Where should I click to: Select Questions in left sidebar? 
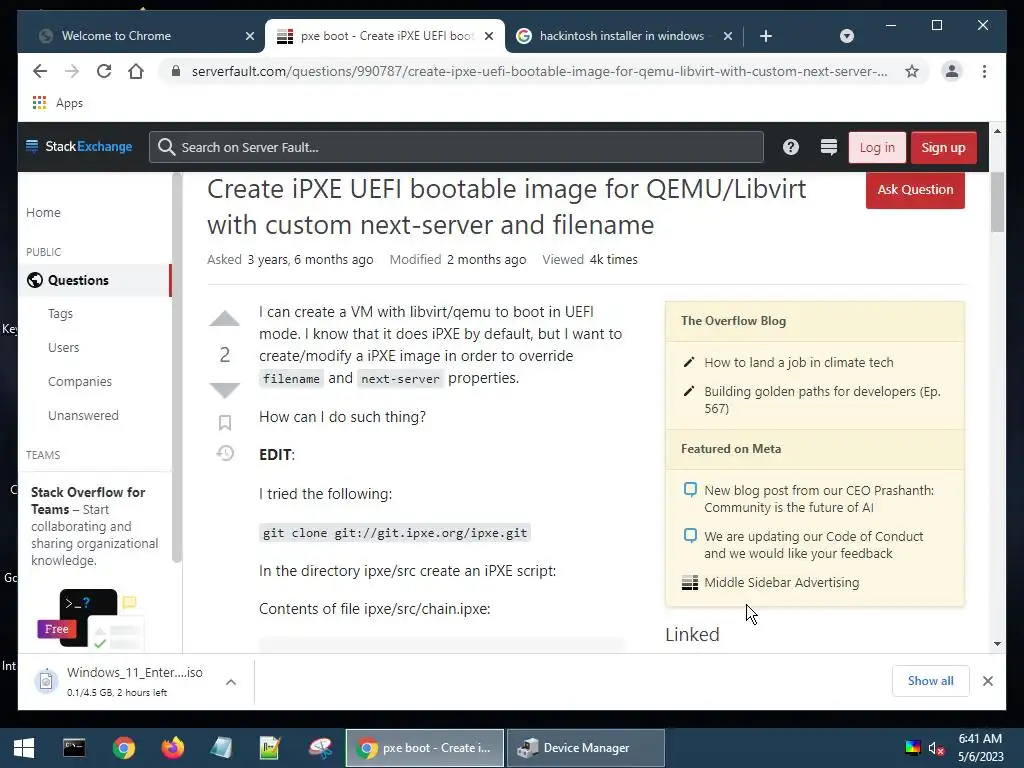click(x=95, y=280)
